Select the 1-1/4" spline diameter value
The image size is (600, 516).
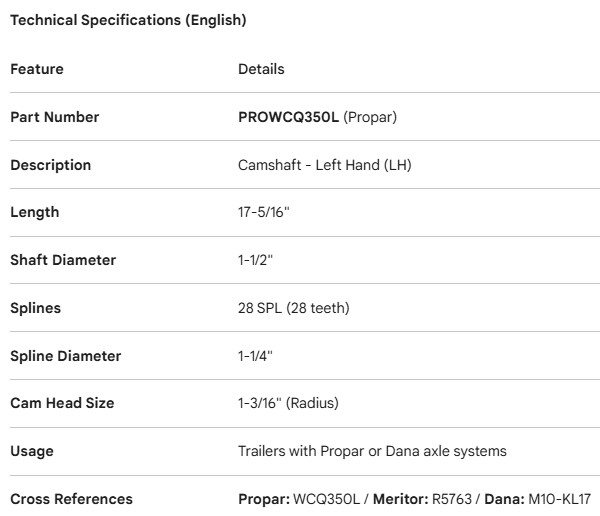[x=255, y=356]
